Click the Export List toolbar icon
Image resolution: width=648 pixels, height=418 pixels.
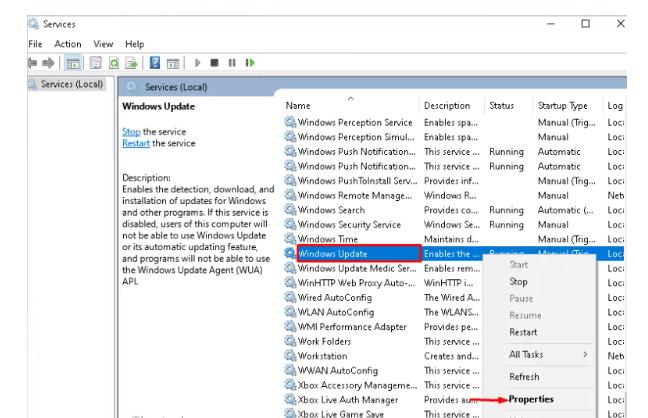point(131,63)
